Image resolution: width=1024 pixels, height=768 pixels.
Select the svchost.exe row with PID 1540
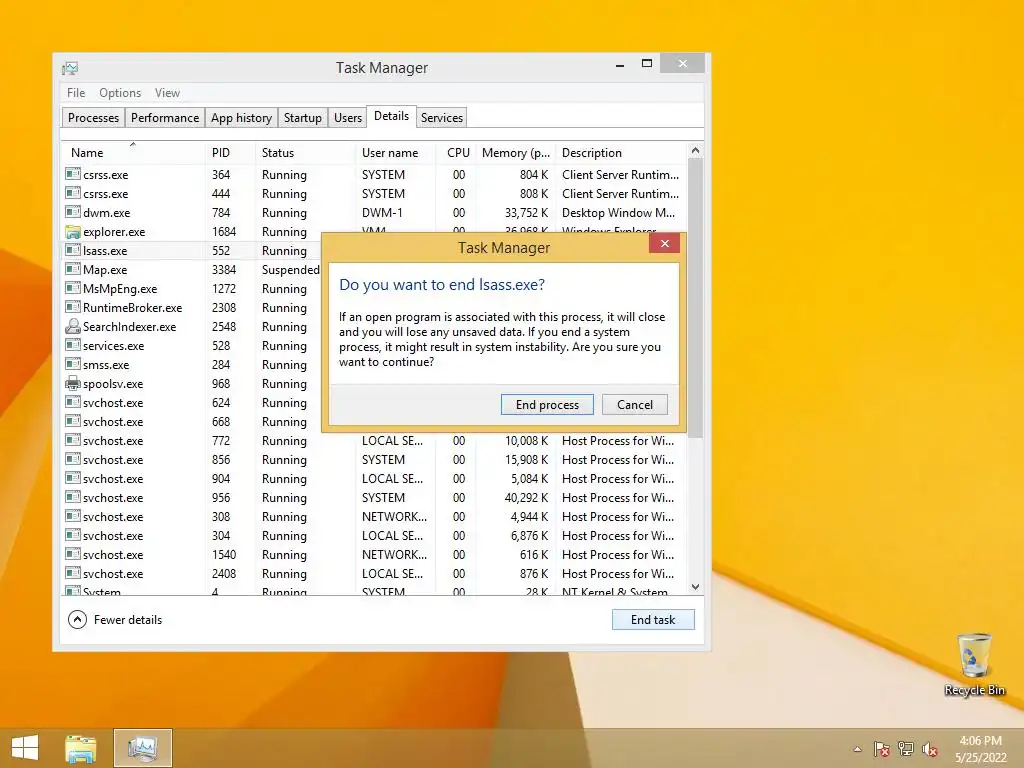click(x=374, y=554)
